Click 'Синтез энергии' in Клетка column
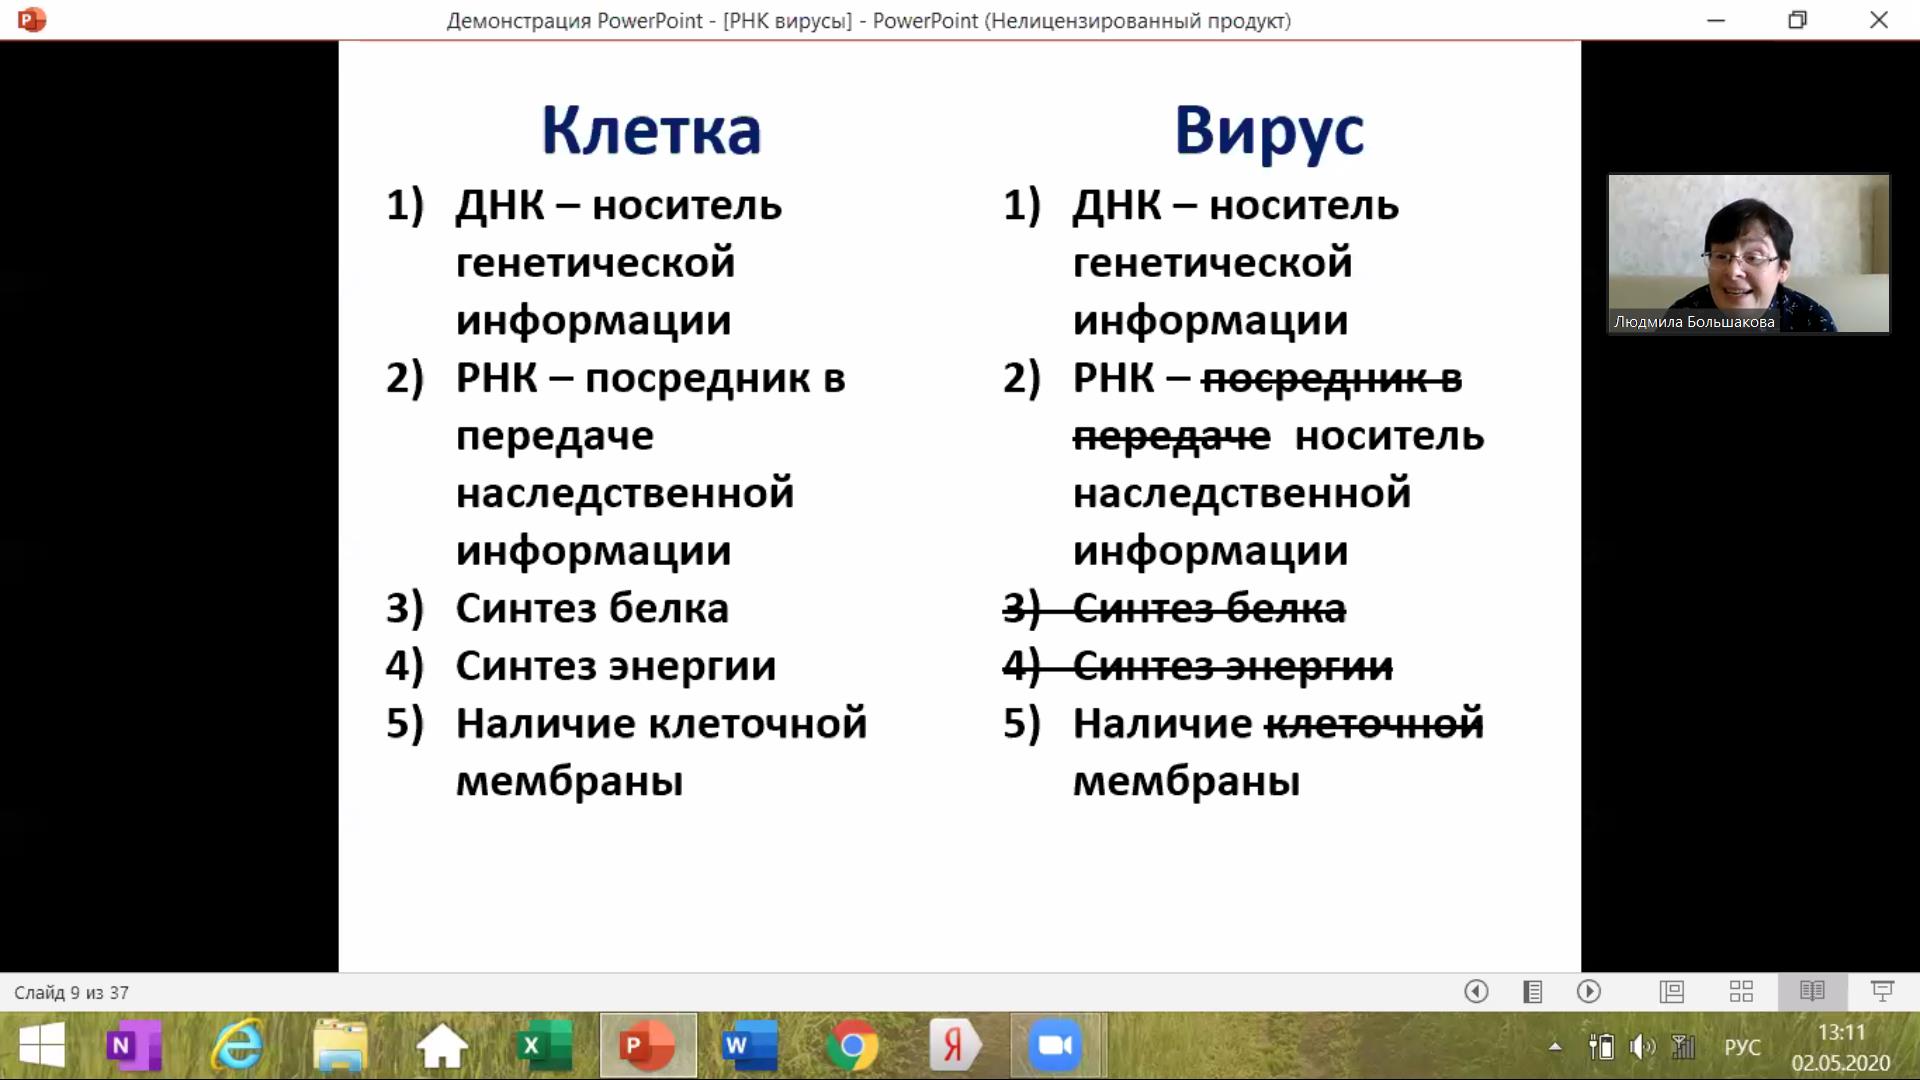 pos(616,666)
